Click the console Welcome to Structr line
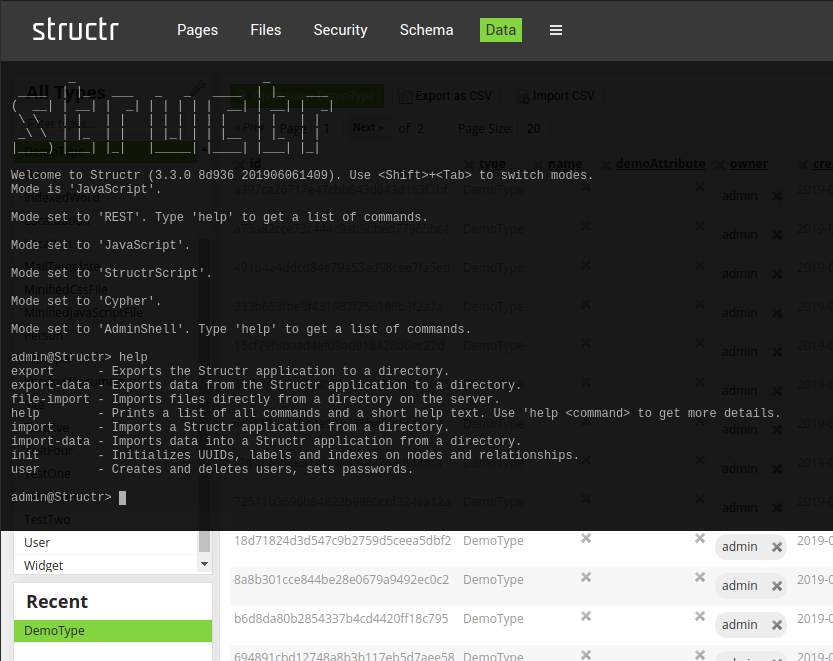Screen dimensions: 833x661 pos(302,175)
